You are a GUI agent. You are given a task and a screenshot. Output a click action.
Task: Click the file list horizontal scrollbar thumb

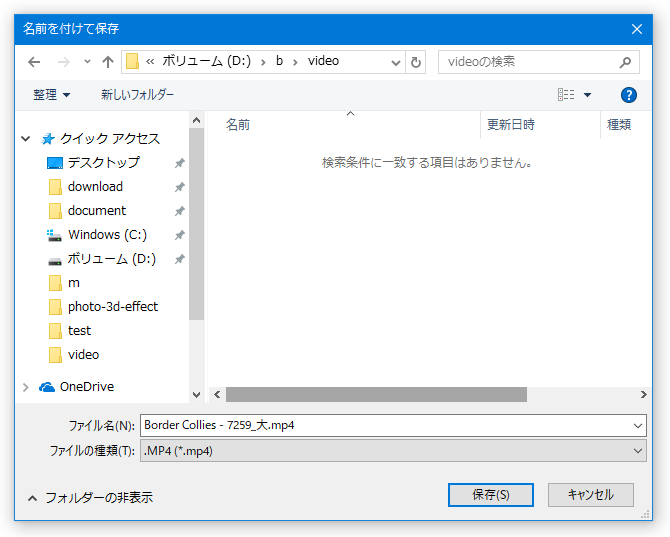click(376, 395)
